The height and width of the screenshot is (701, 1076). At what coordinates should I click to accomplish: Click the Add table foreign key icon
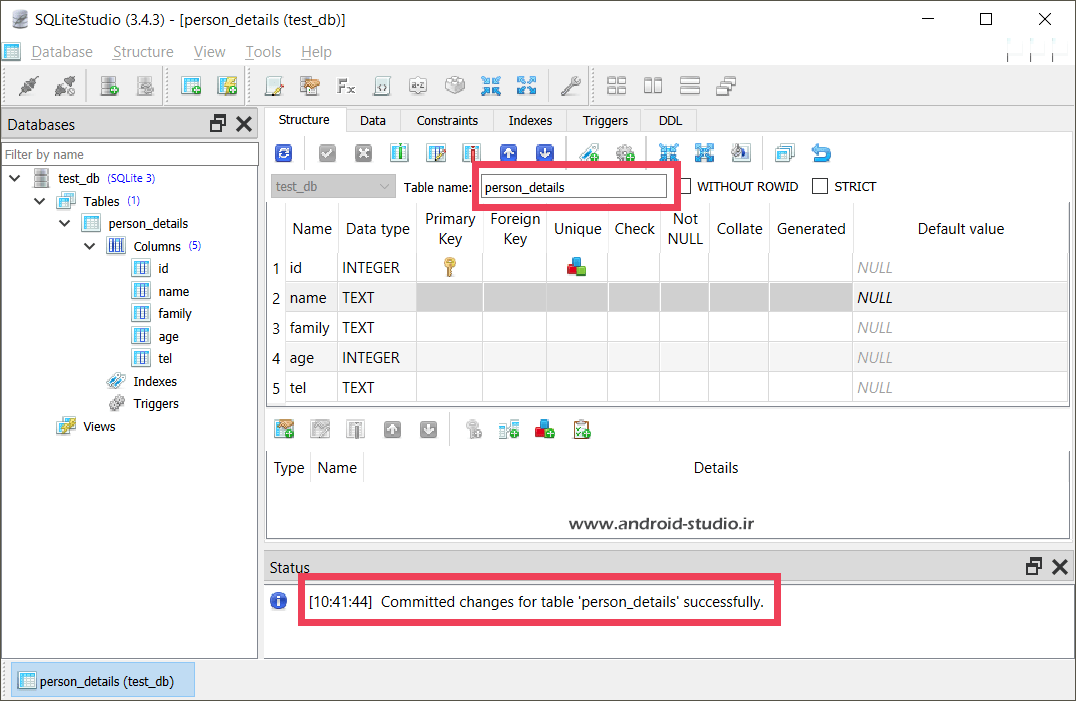[509, 430]
